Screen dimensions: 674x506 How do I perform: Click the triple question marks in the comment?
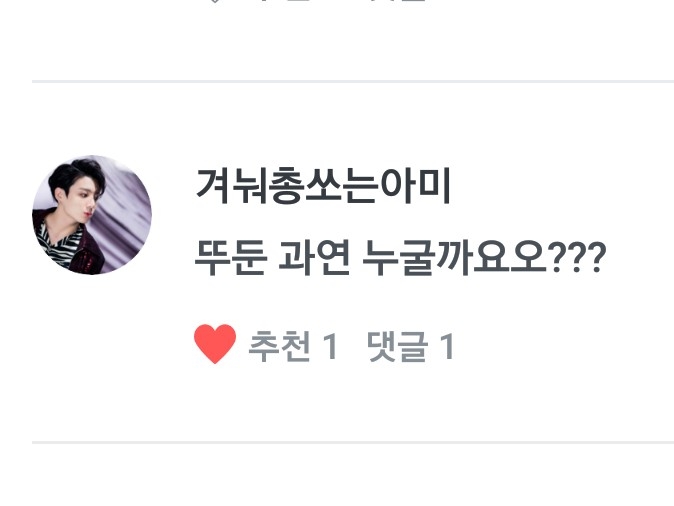click(577, 258)
